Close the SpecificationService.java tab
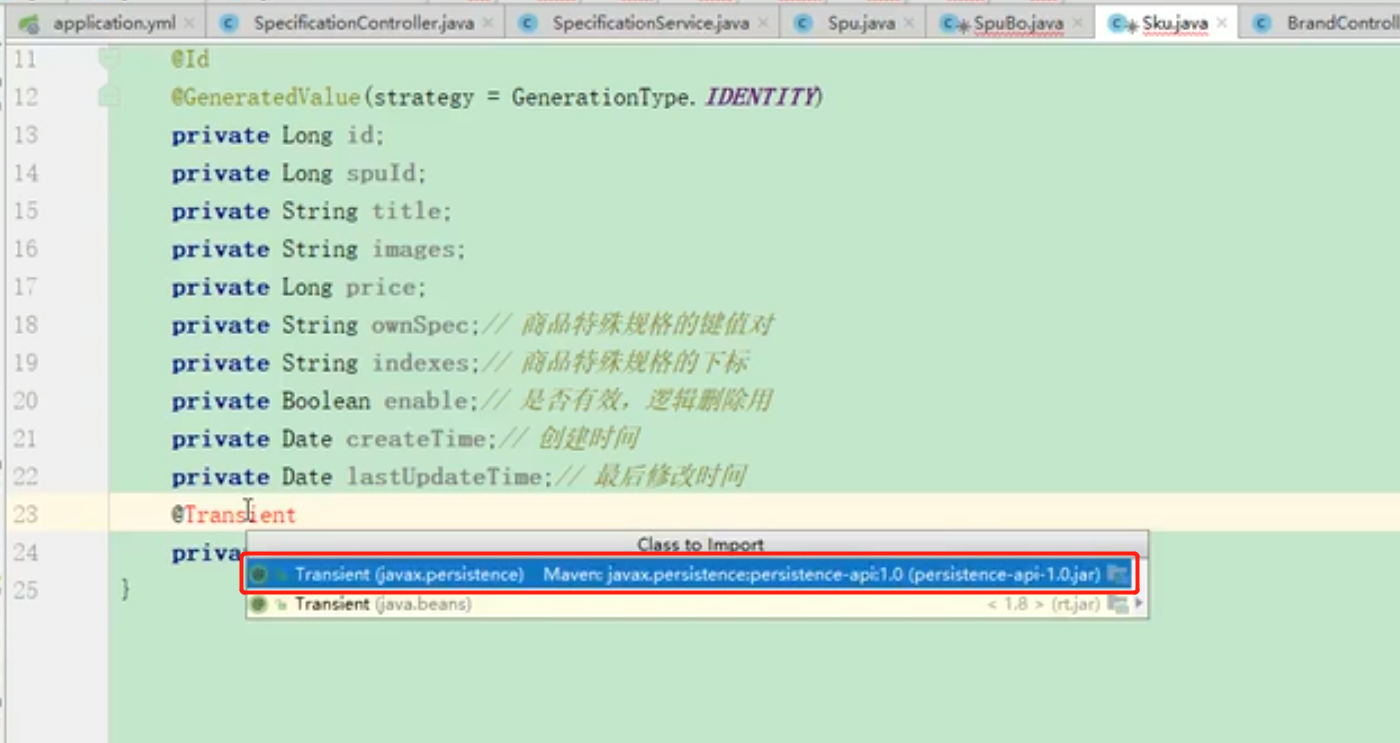The width and height of the screenshot is (1400, 743). click(763, 23)
